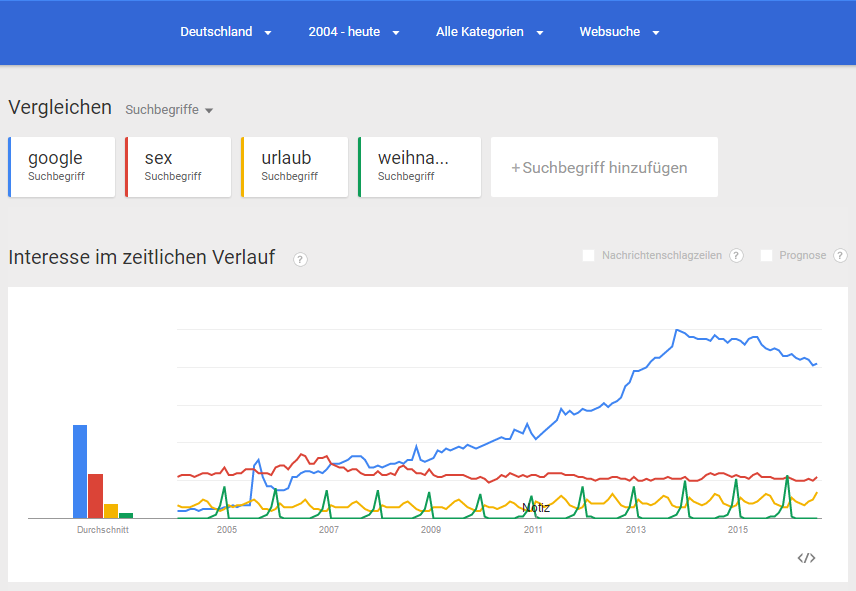Viewport: 856px width, 591px height.
Task: Click the google search term card
Action: pos(62,166)
